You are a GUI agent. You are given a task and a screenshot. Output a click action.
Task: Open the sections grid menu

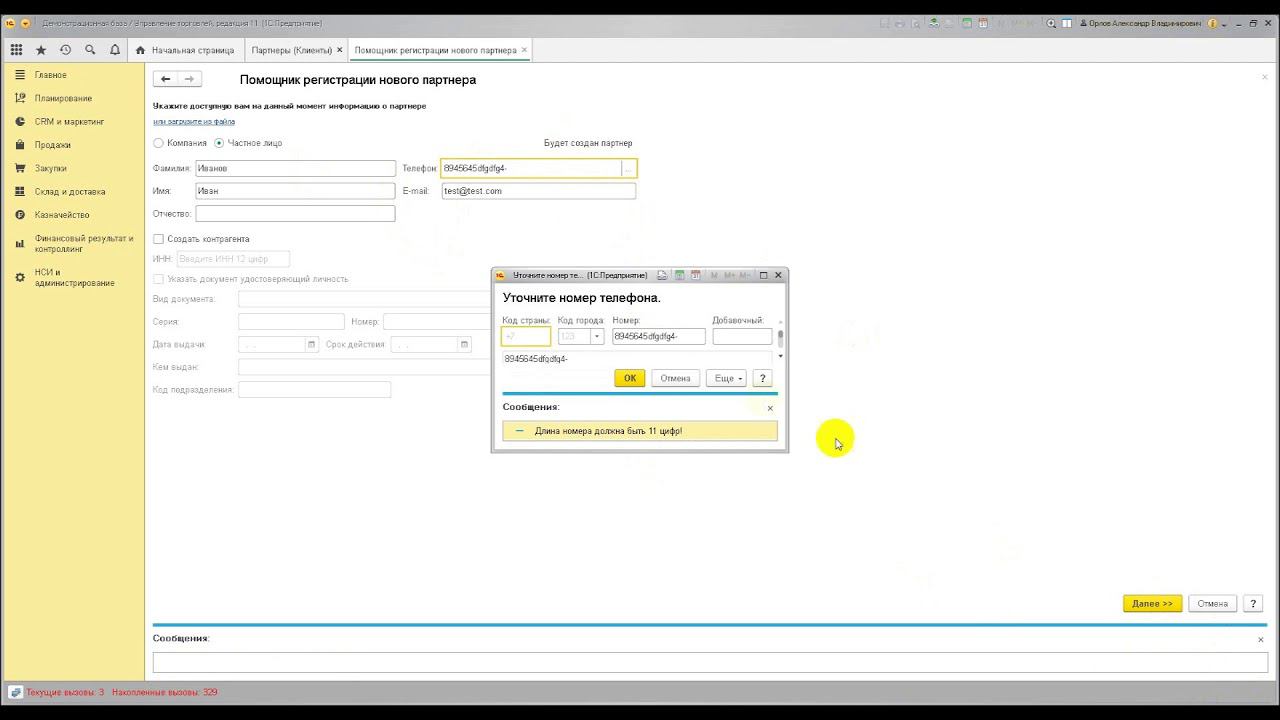coord(16,50)
